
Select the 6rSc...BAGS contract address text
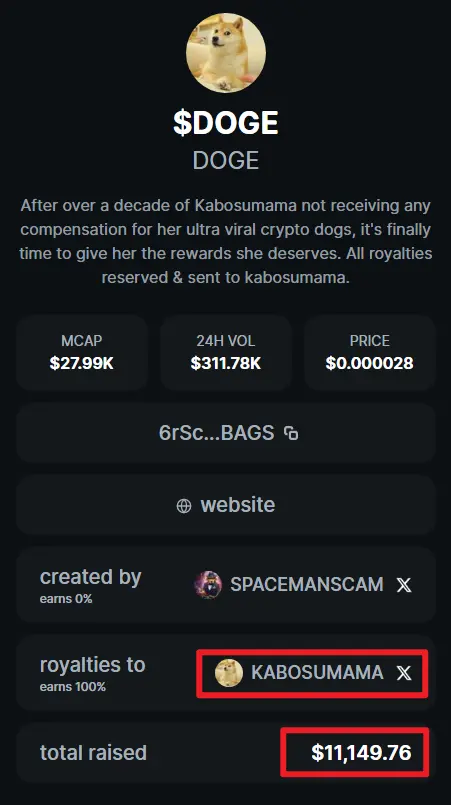[216, 433]
